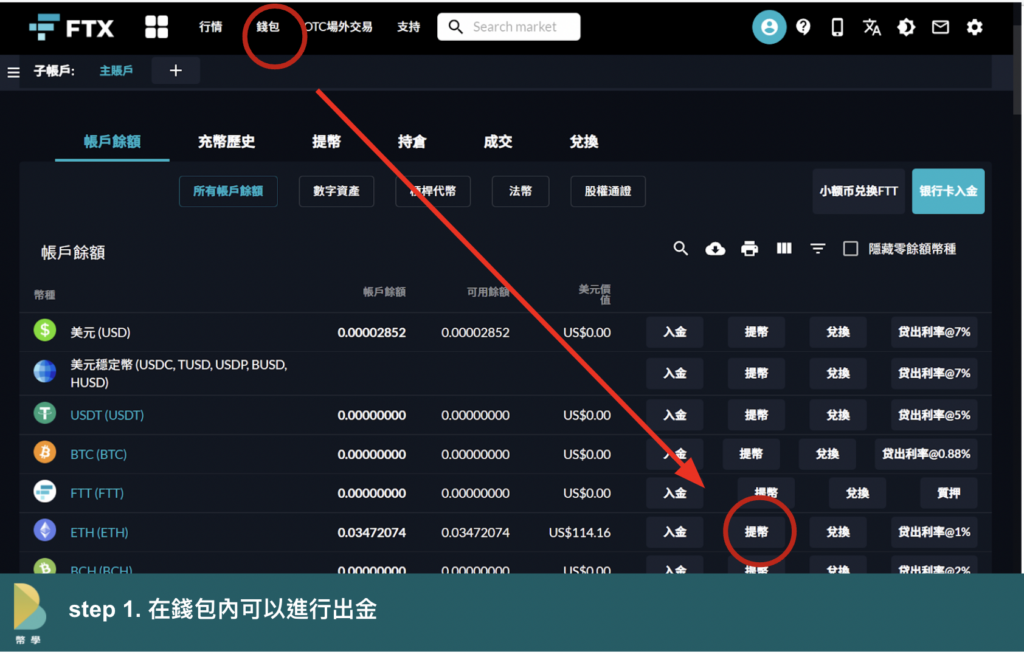This screenshot has width=1024, height=654.
Task: Click the USDT Tether coin icon
Action: pos(45,413)
